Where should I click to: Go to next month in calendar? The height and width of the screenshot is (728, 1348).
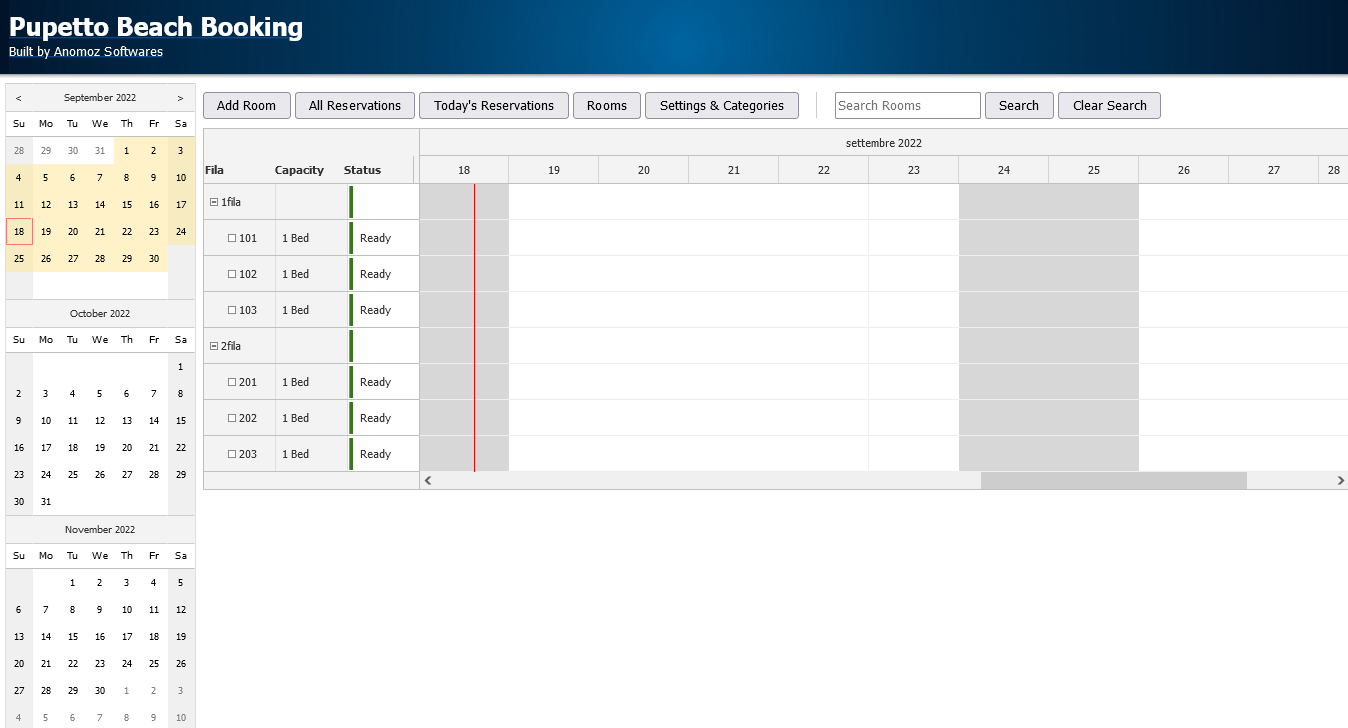coord(180,98)
